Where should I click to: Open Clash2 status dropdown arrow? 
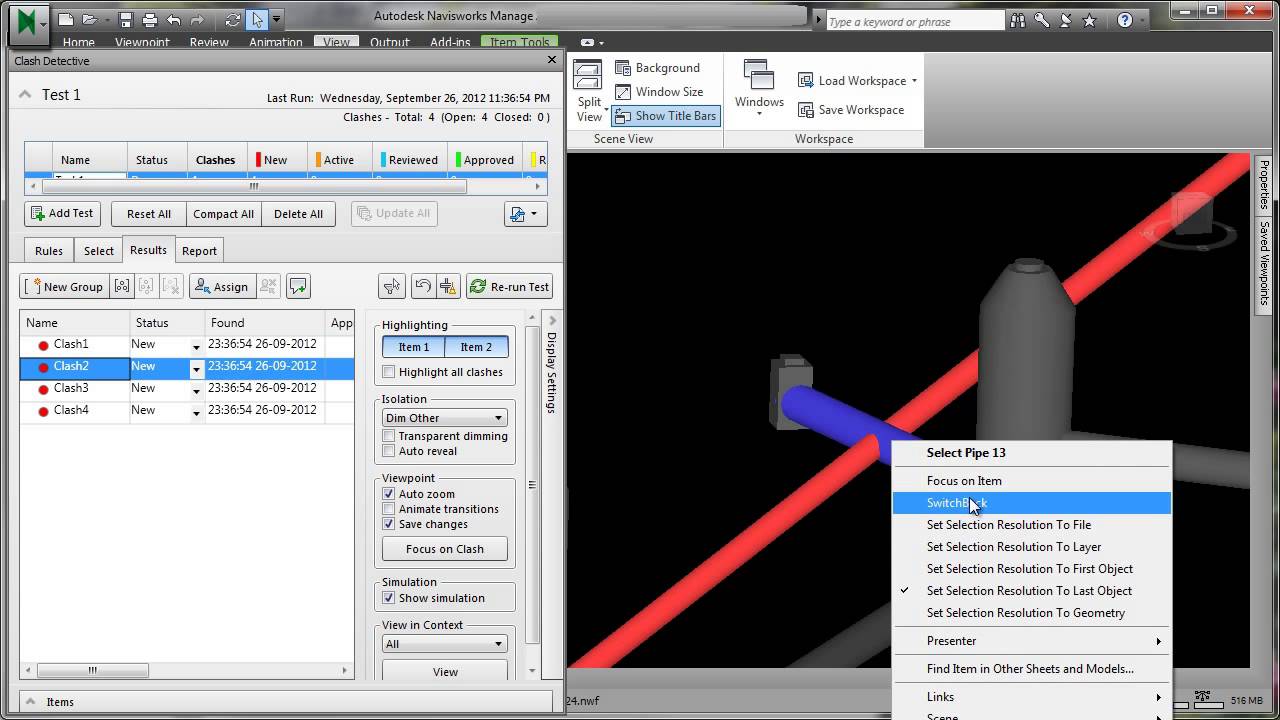pyautogui.click(x=196, y=368)
